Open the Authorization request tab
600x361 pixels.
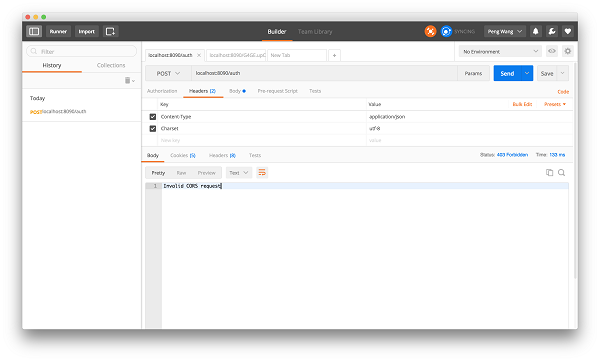(x=162, y=91)
